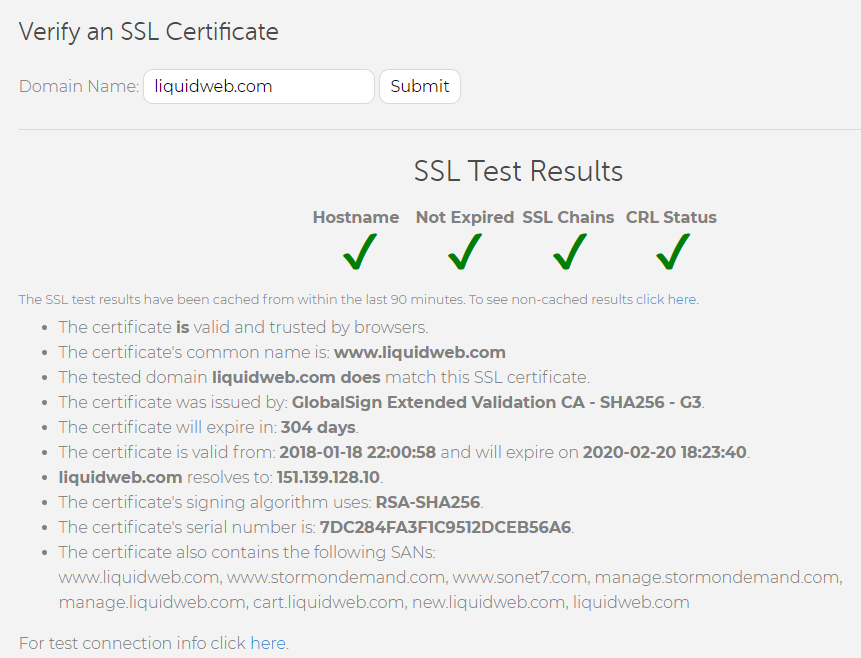The image size is (861, 658).
Task: Click the serial number 7DC284FA3F1C9512DCEB56A6
Action: tap(445, 527)
